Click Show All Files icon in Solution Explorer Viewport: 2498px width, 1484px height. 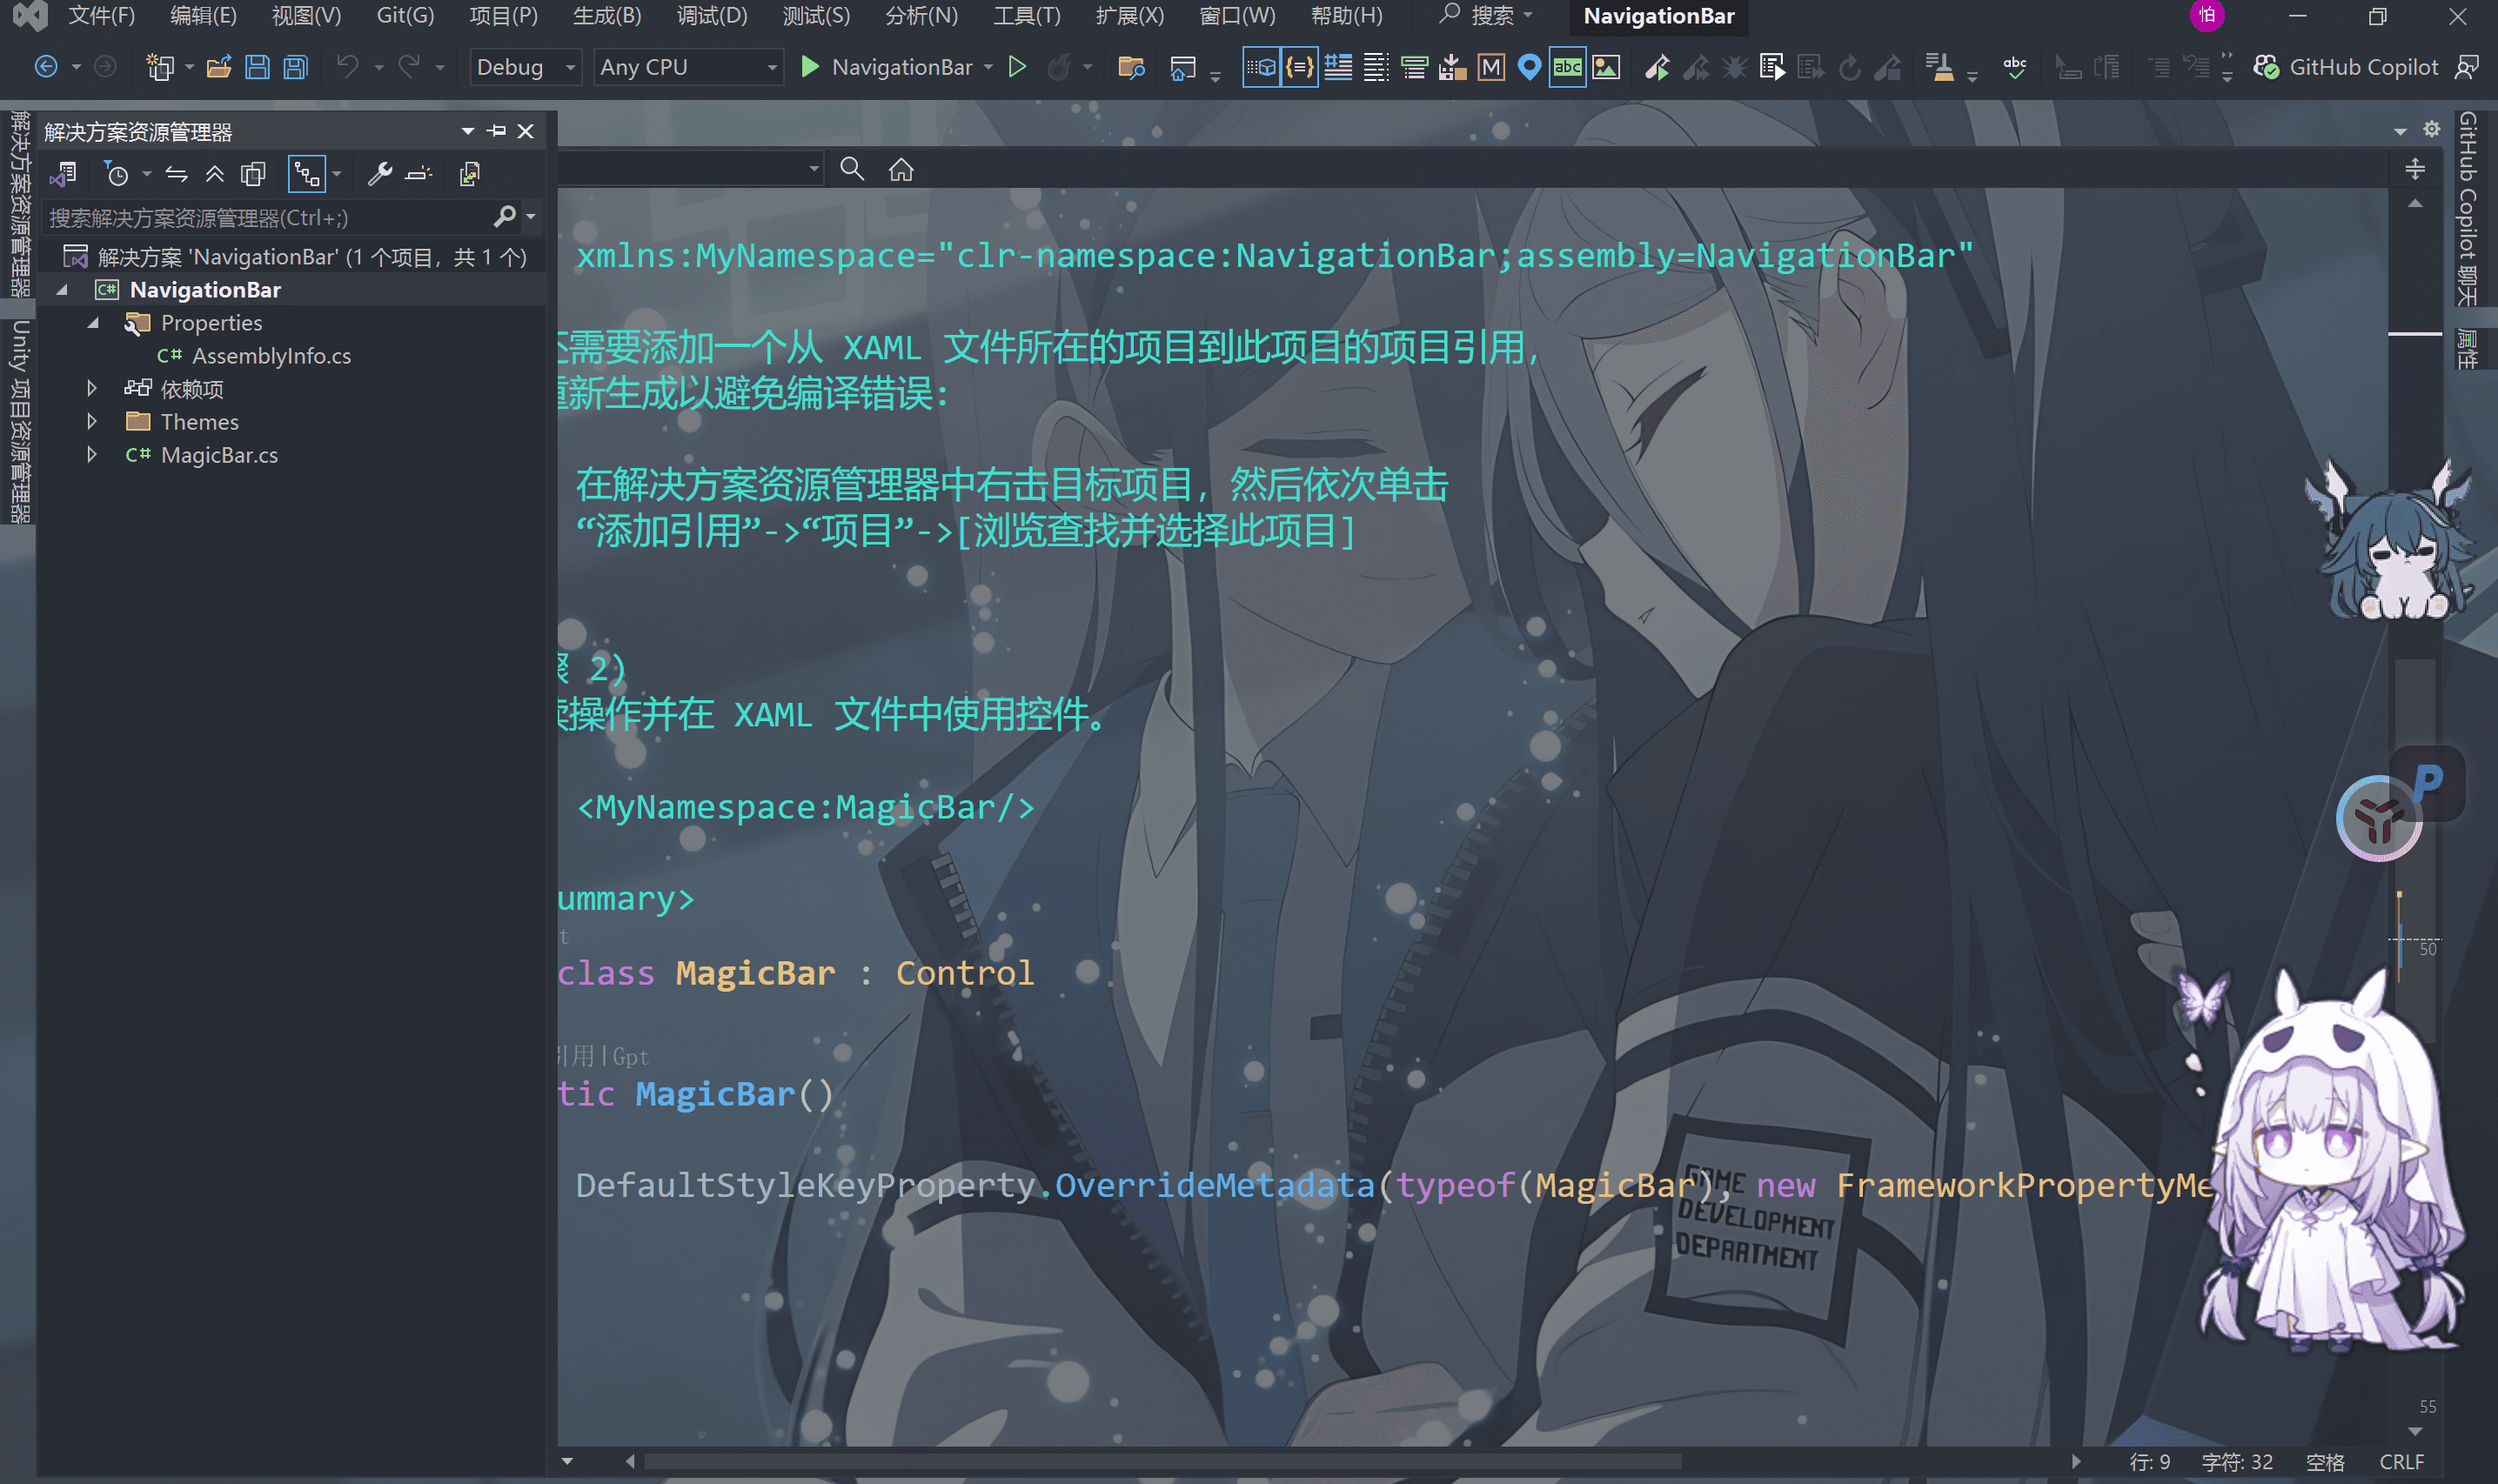253,175
